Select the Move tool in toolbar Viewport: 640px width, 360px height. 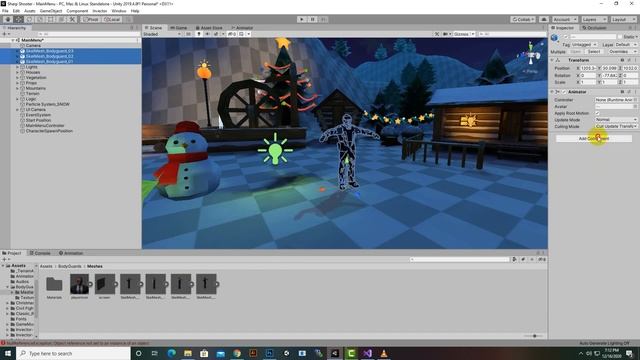19,19
